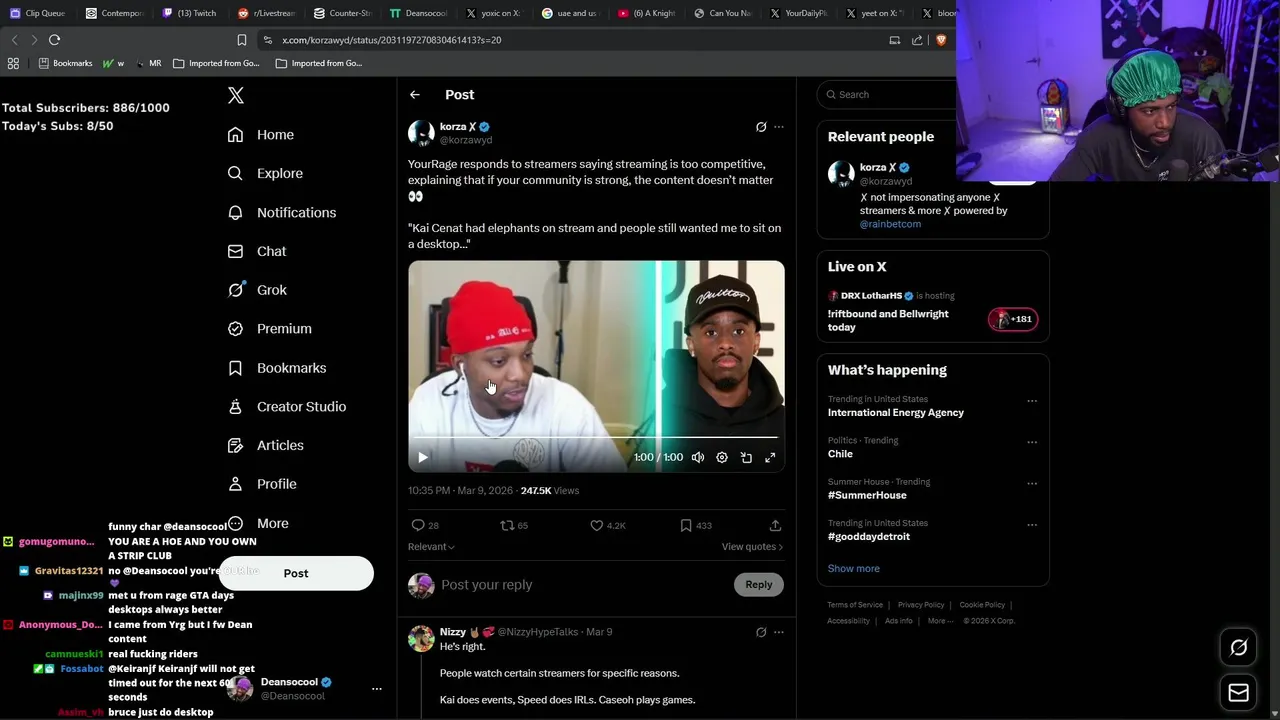Open the MR bookmark in bookmarks bar
The image size is (1280, 720).
(147, 63)
